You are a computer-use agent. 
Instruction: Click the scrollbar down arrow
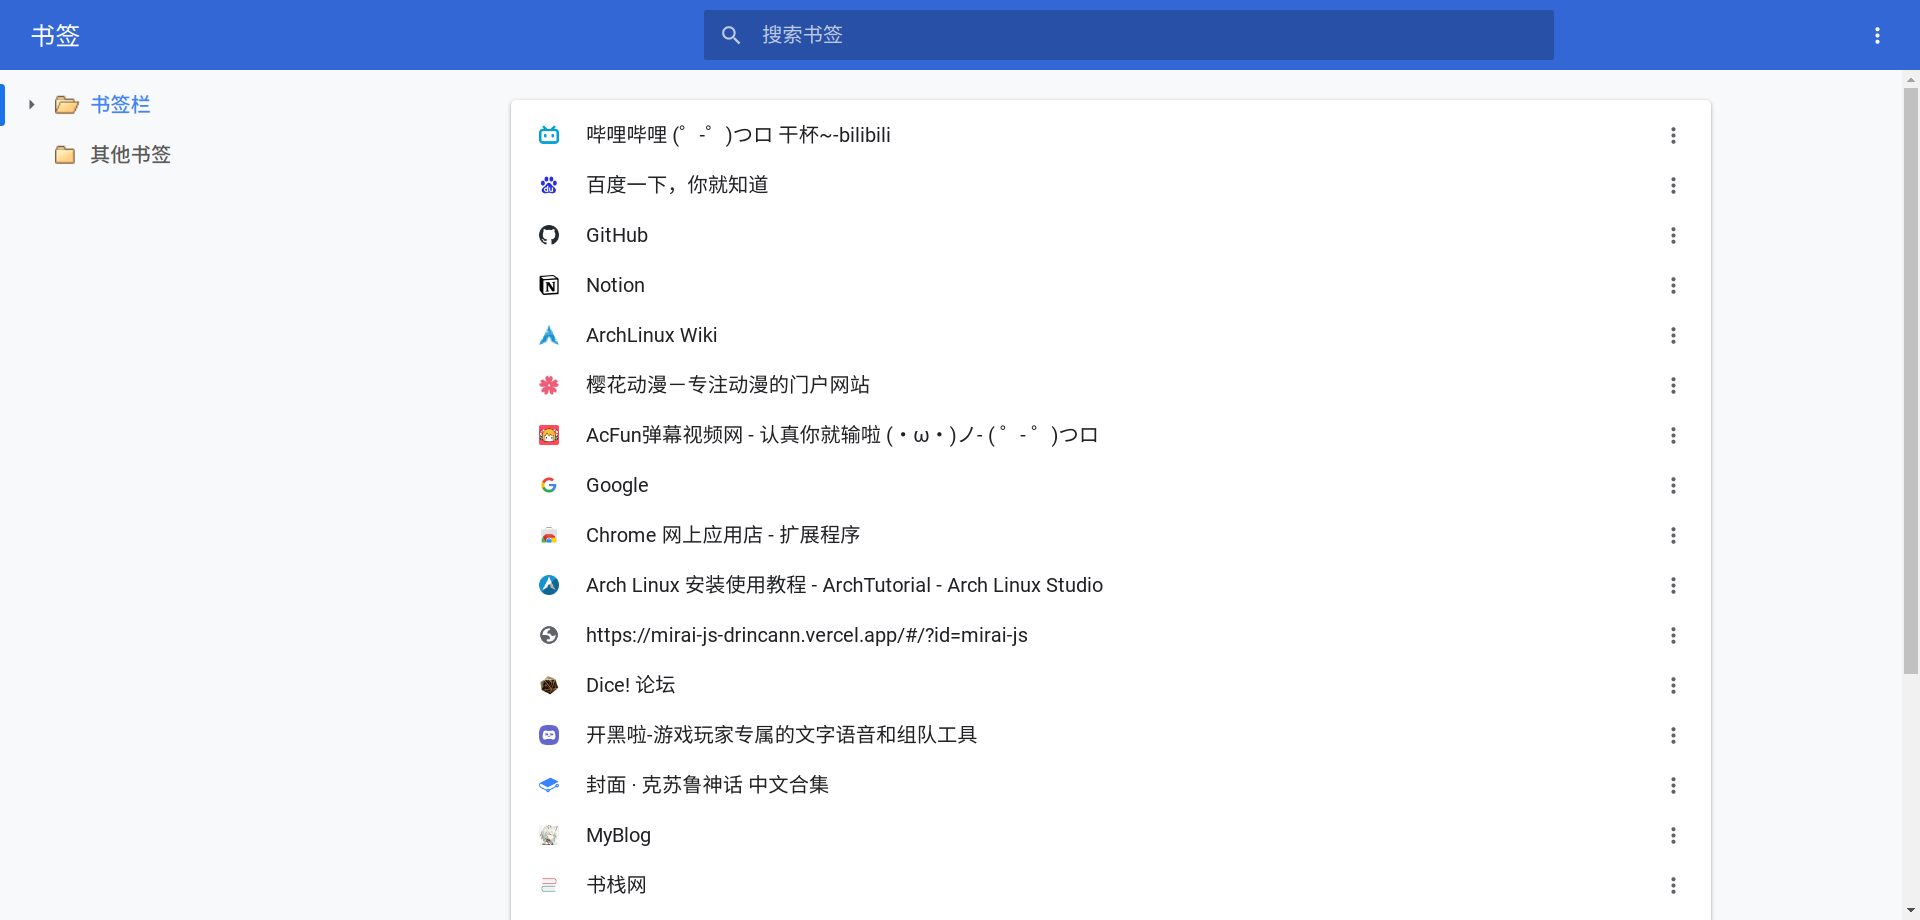pyautogui.click(x=1911, y=911)
